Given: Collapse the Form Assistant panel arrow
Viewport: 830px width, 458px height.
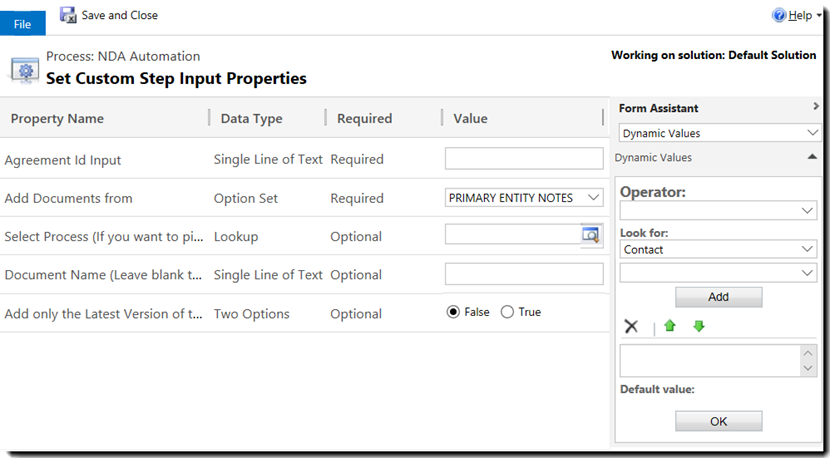Looking at the screenshot, I should click(816, 107).
